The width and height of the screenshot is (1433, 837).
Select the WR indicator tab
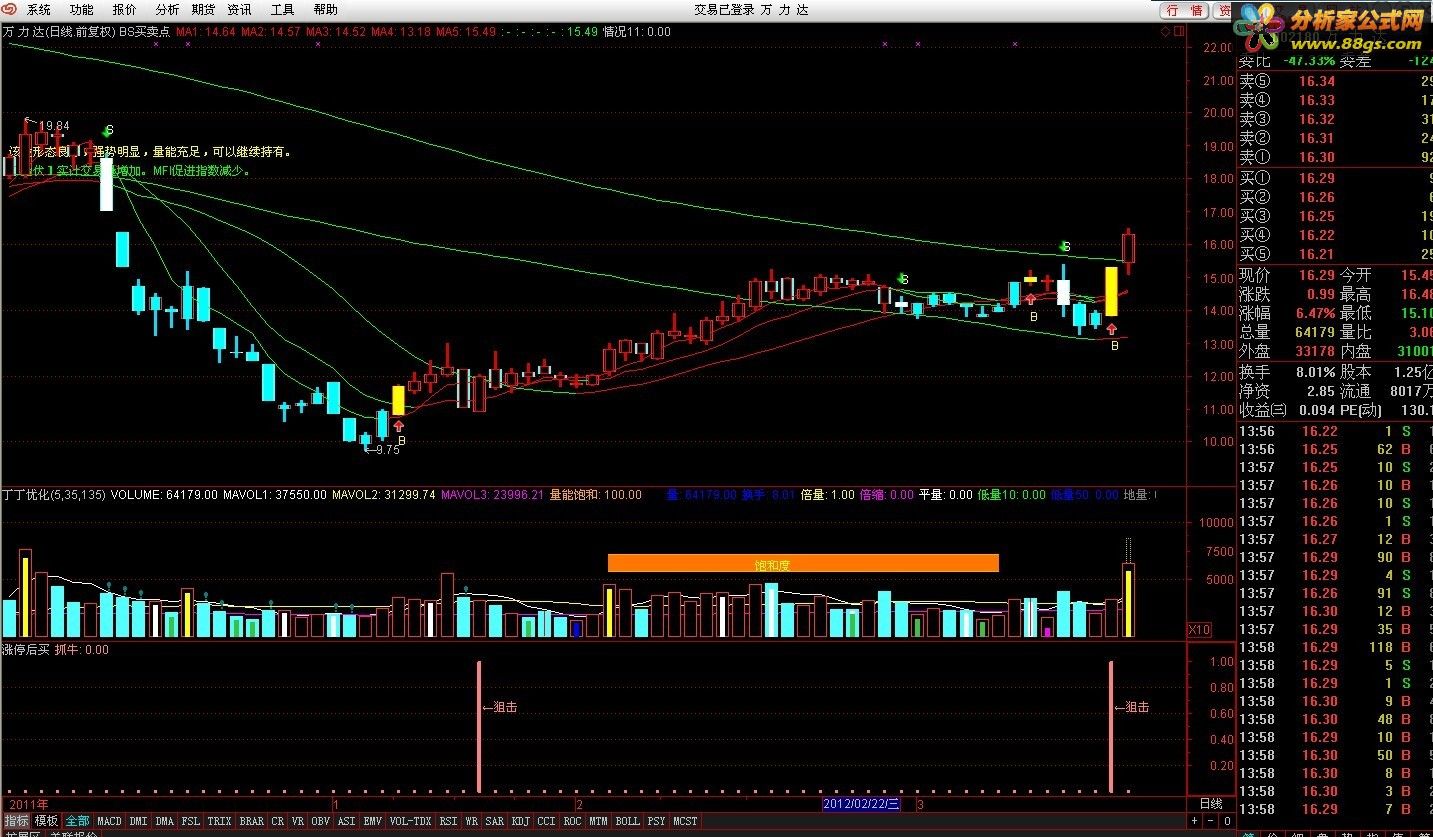471,821
